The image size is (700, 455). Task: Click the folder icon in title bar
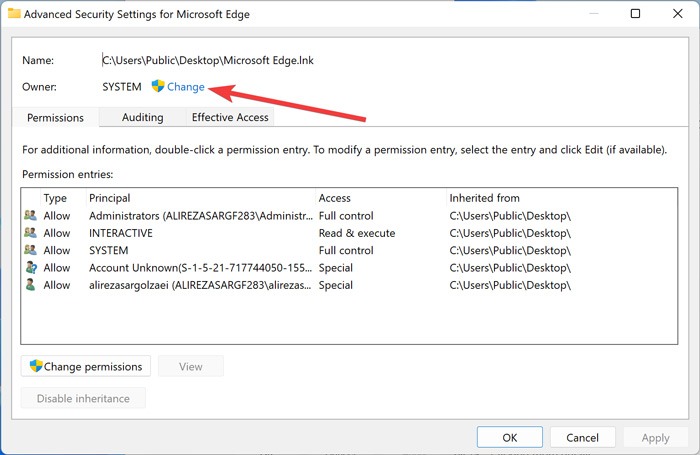pos(14,13)
